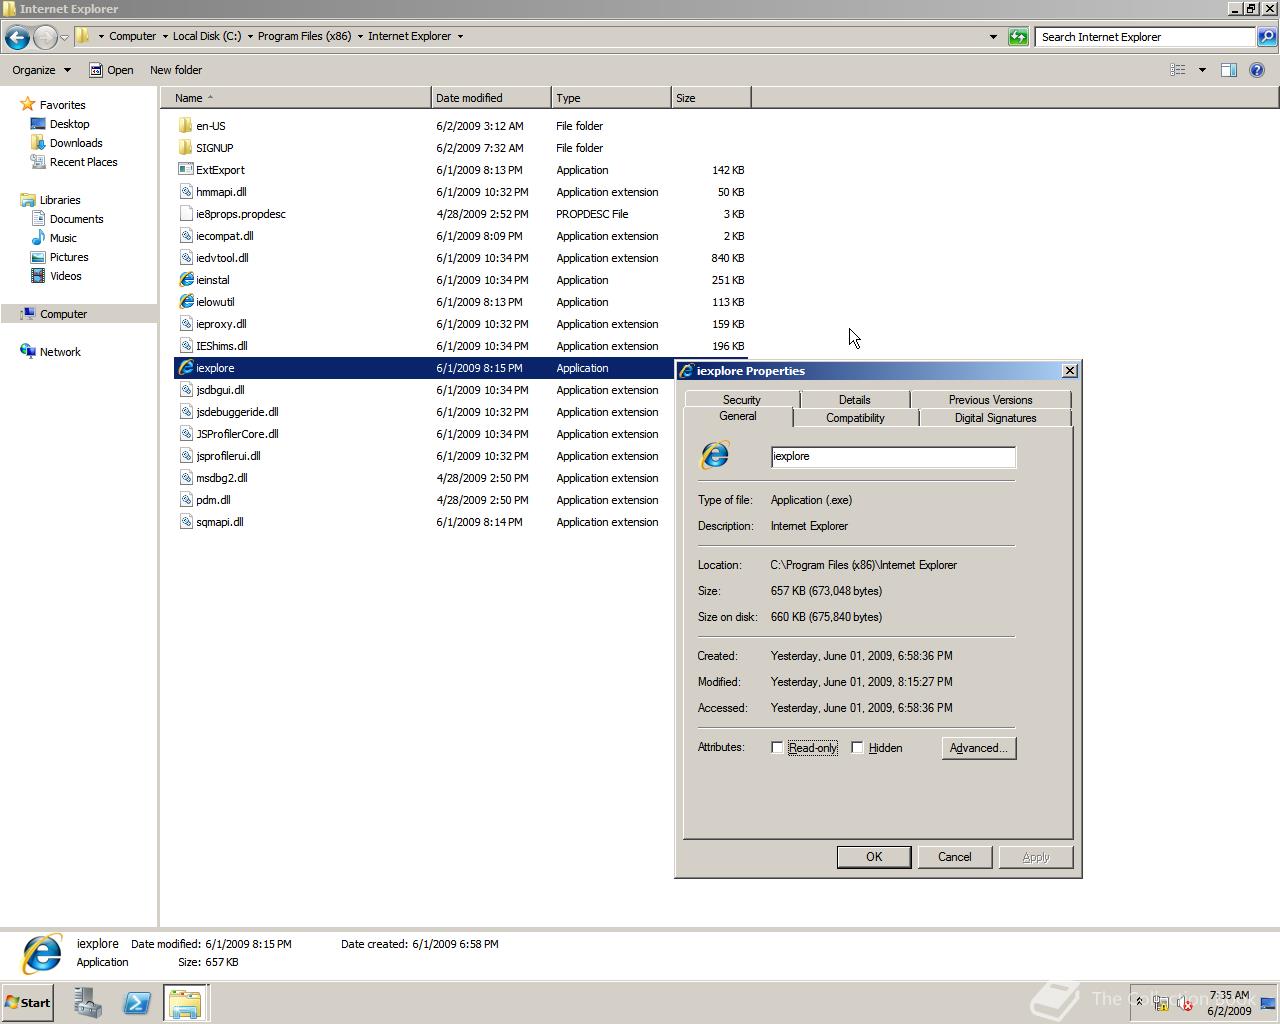Expand the Local Disk (C:) breadcrumb arrow

250,37
